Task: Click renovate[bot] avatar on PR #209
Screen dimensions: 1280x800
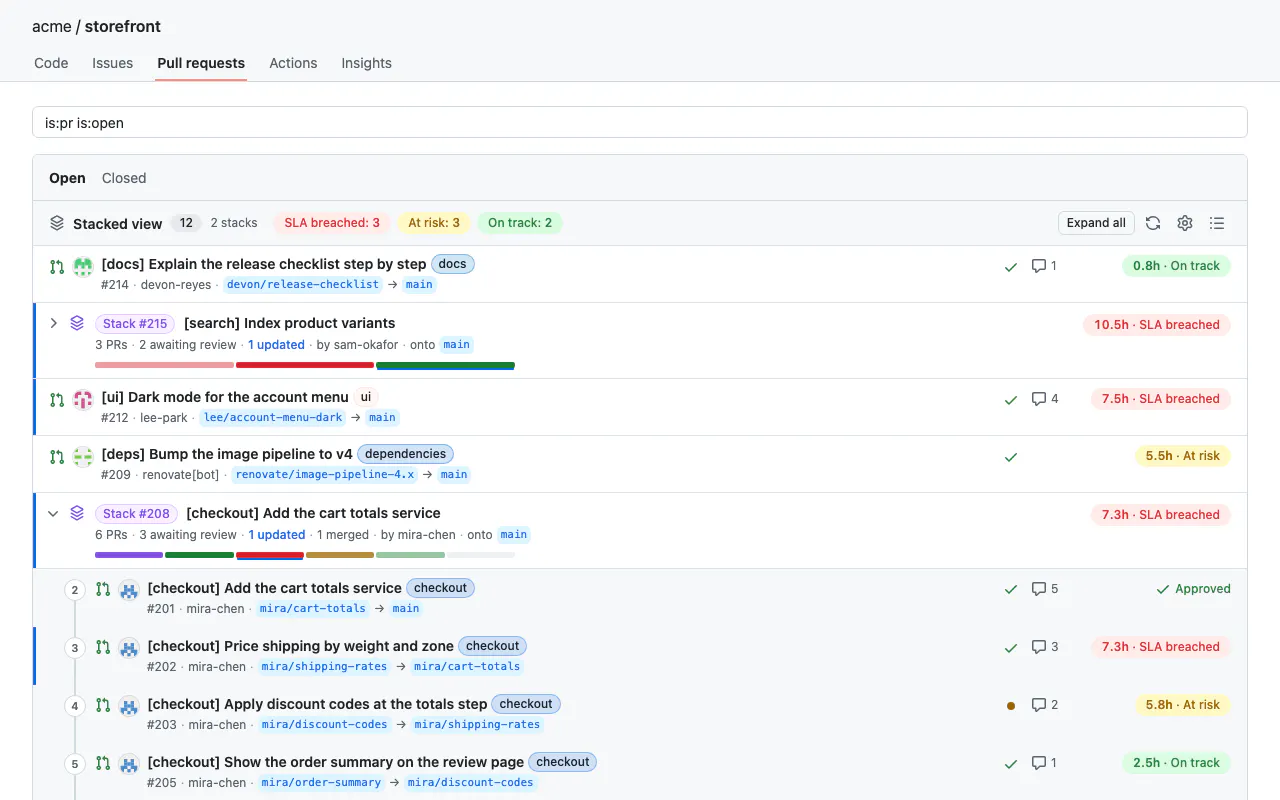Action: pos(83,457)
